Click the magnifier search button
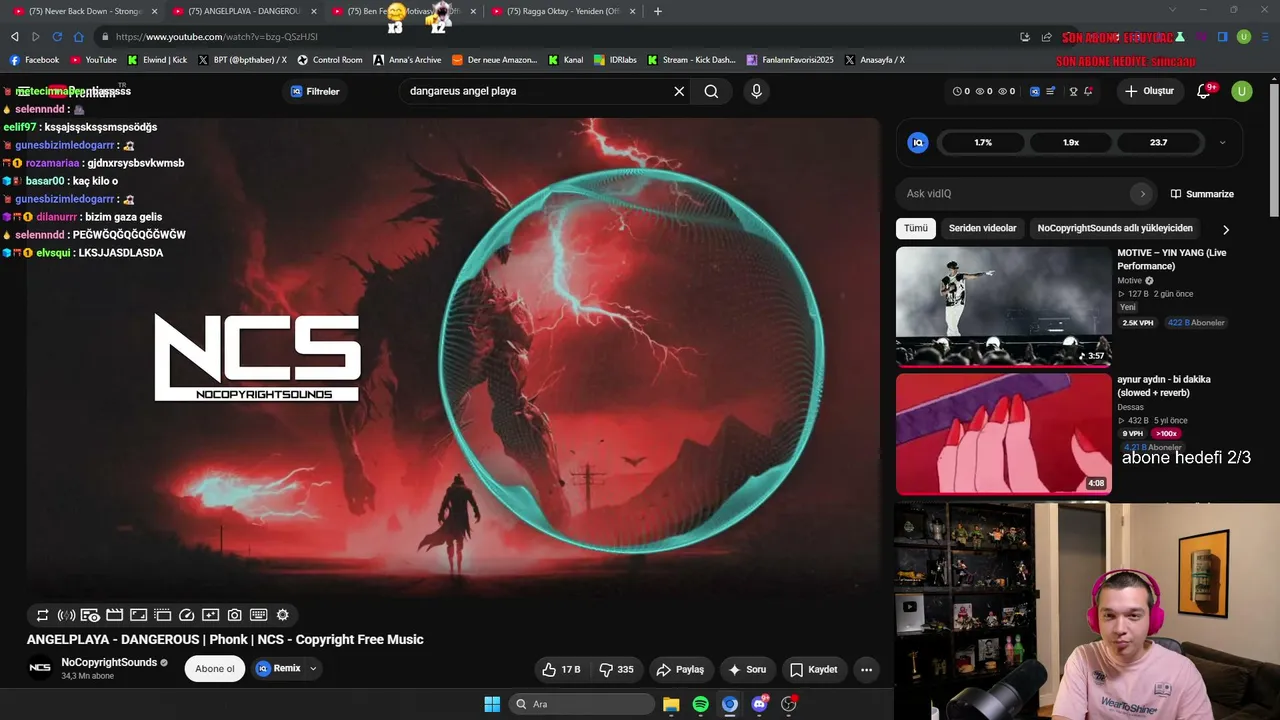 pyautogui.click(x=711, y=91)
